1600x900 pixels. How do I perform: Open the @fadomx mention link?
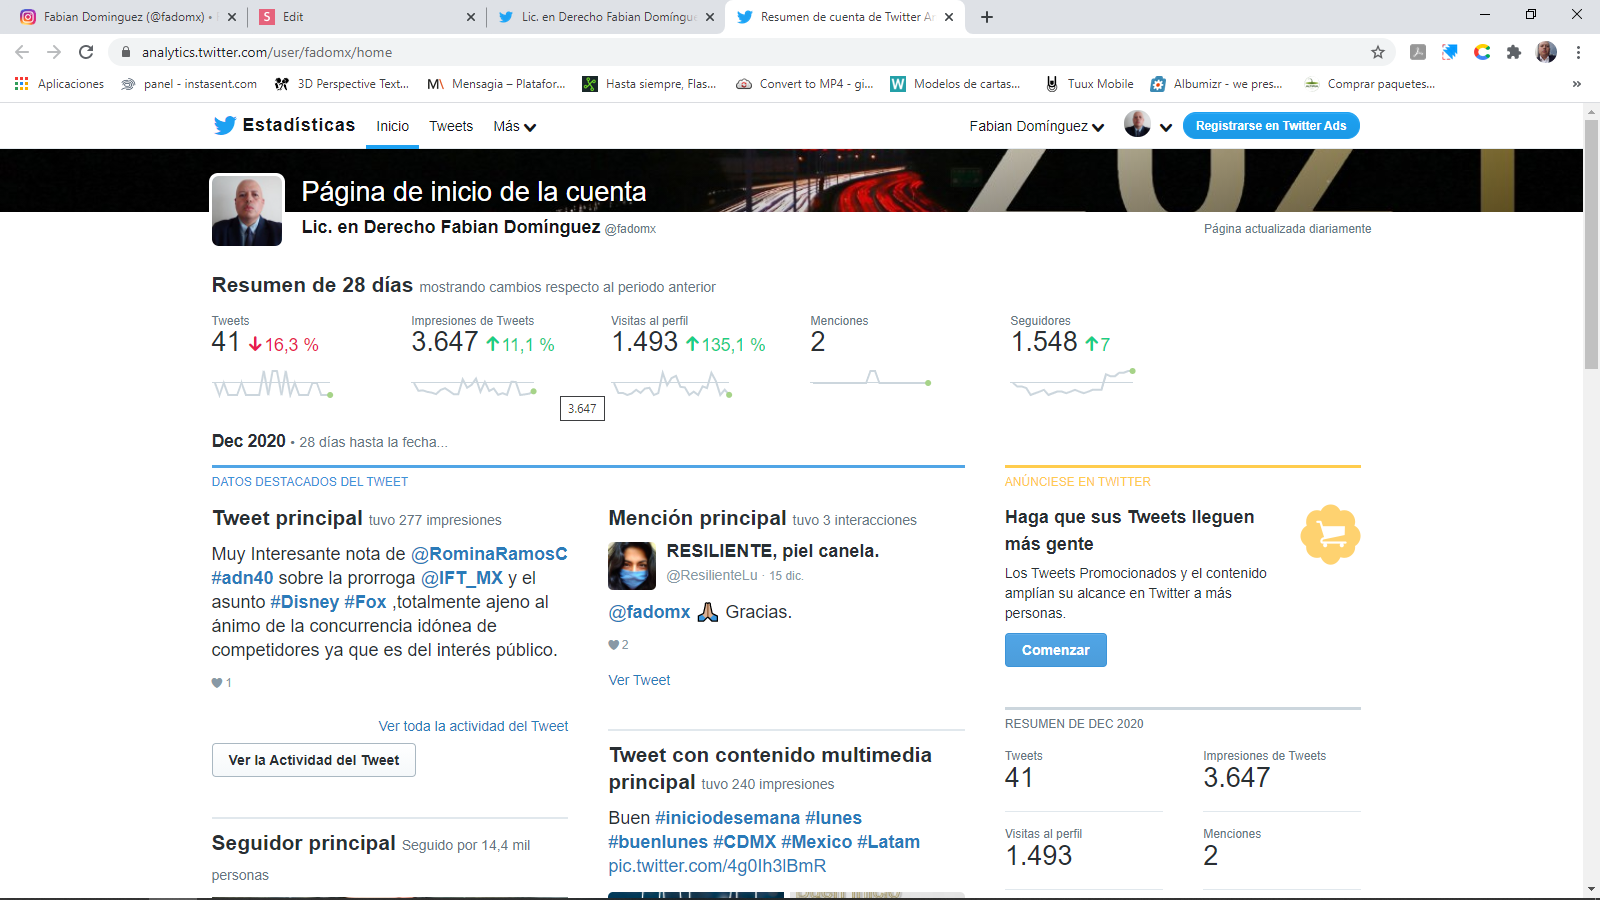coord(649,612)
